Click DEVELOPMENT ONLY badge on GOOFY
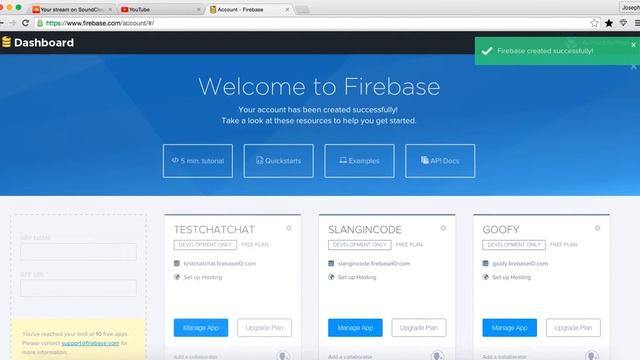640x360 pixels. [514, 244]
